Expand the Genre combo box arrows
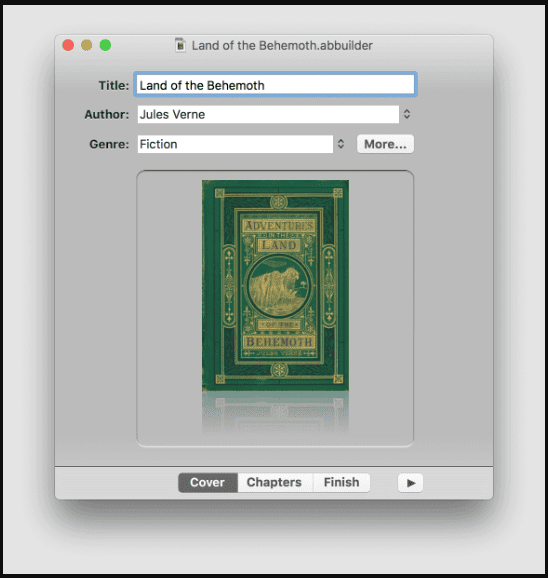548x578 pixels. (341, 144)
